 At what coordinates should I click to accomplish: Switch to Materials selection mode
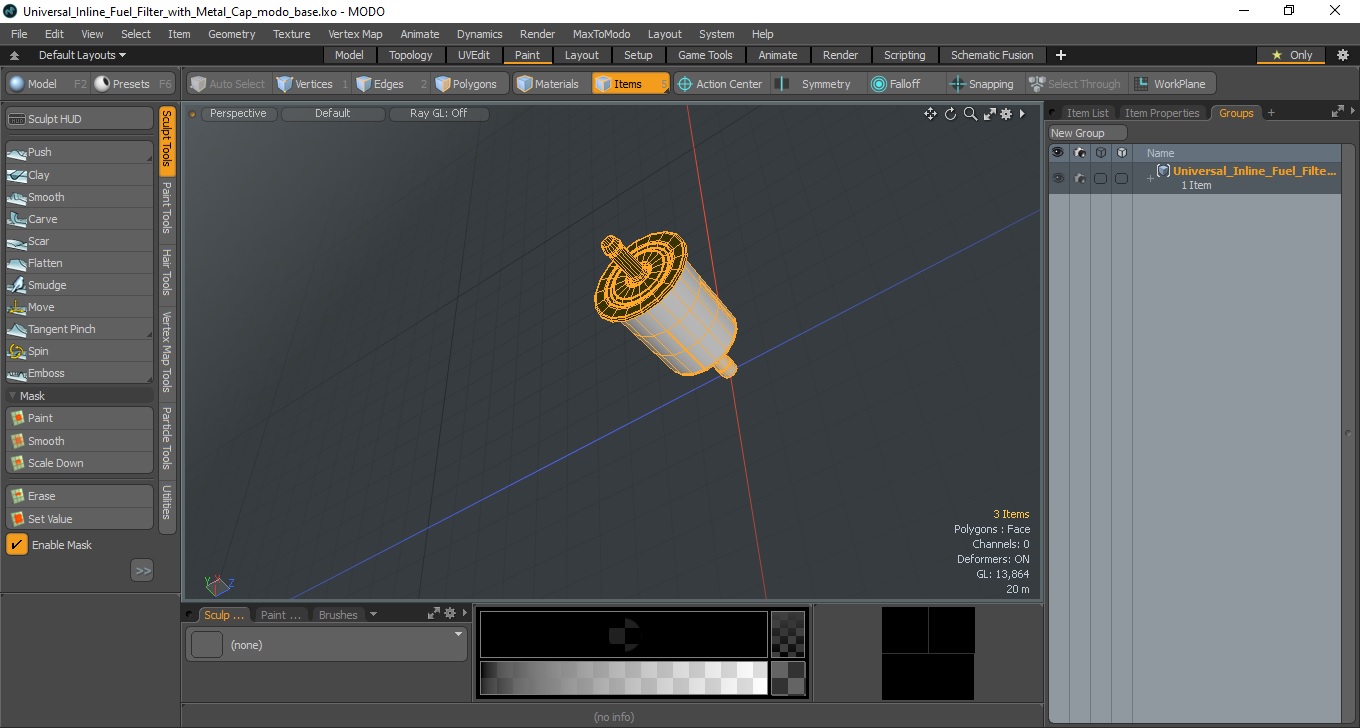[548, 84]
